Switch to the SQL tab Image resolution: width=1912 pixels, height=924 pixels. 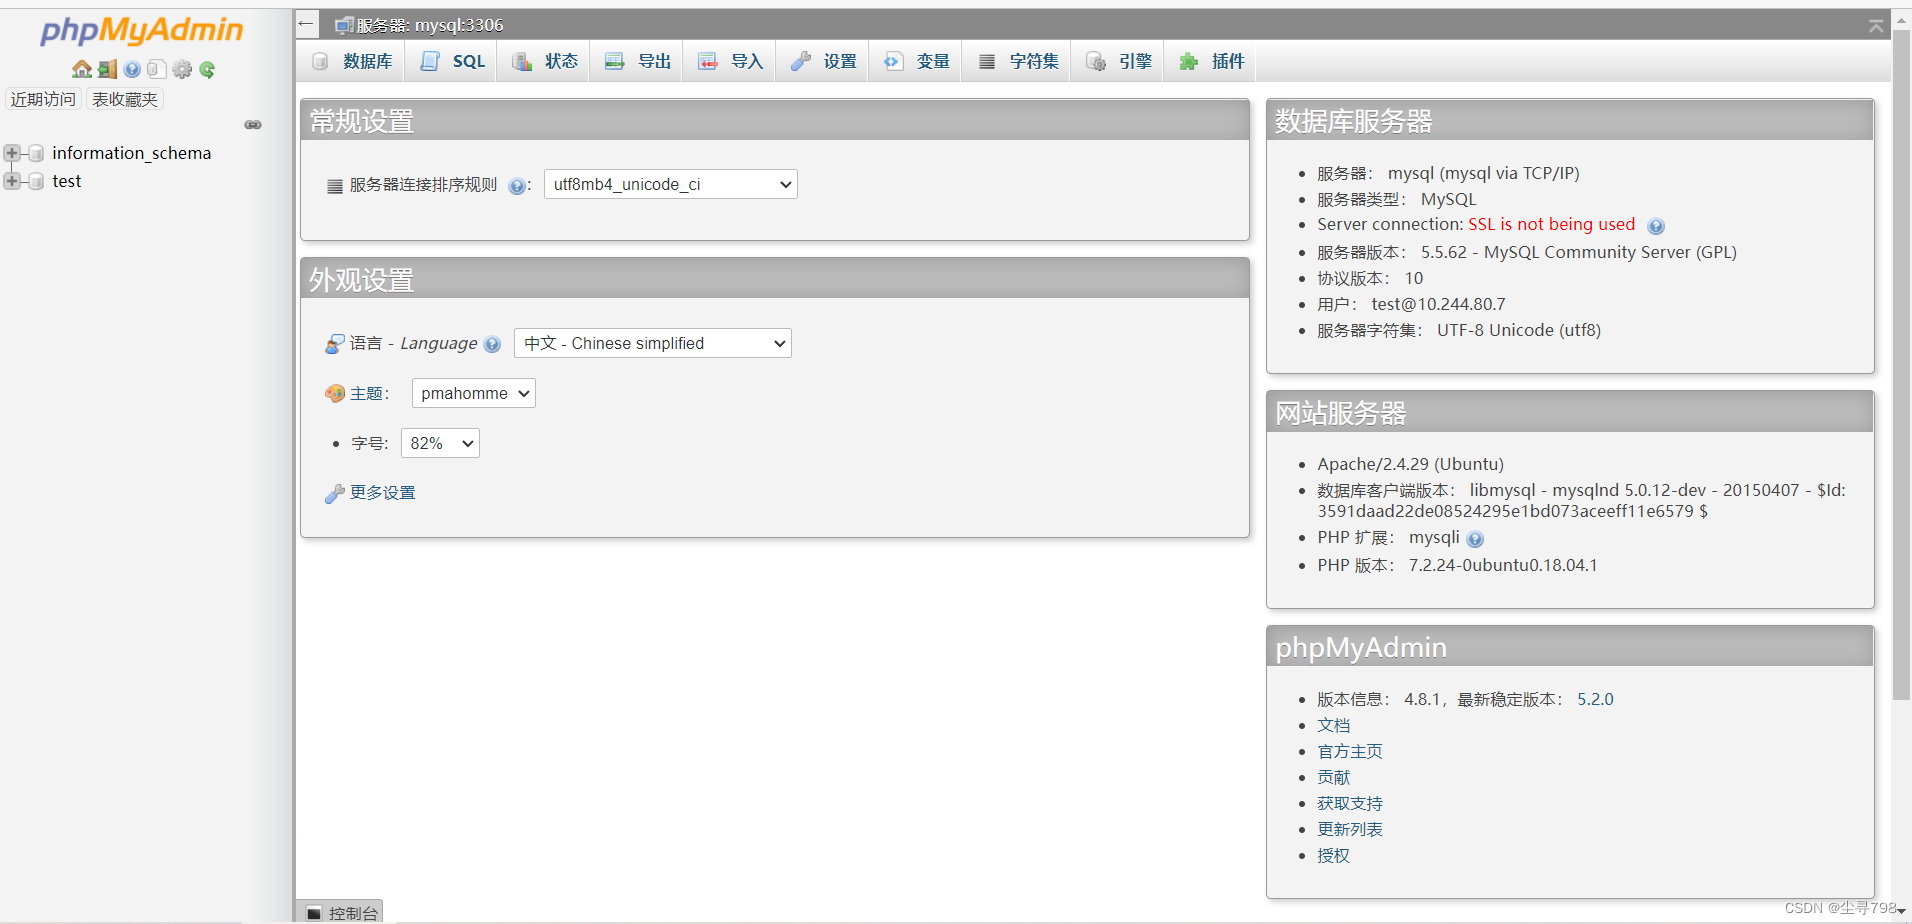click(453, 61)
